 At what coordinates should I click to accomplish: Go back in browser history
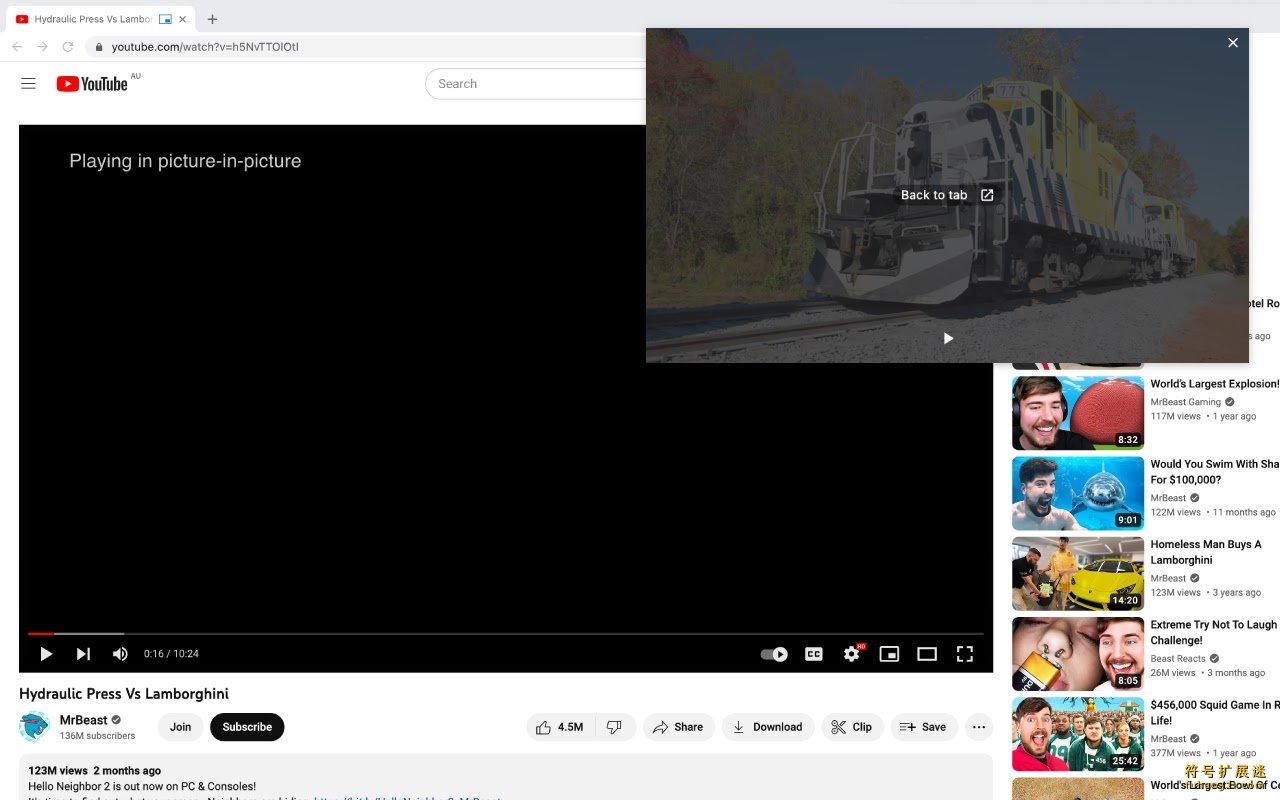click(17, 47)
